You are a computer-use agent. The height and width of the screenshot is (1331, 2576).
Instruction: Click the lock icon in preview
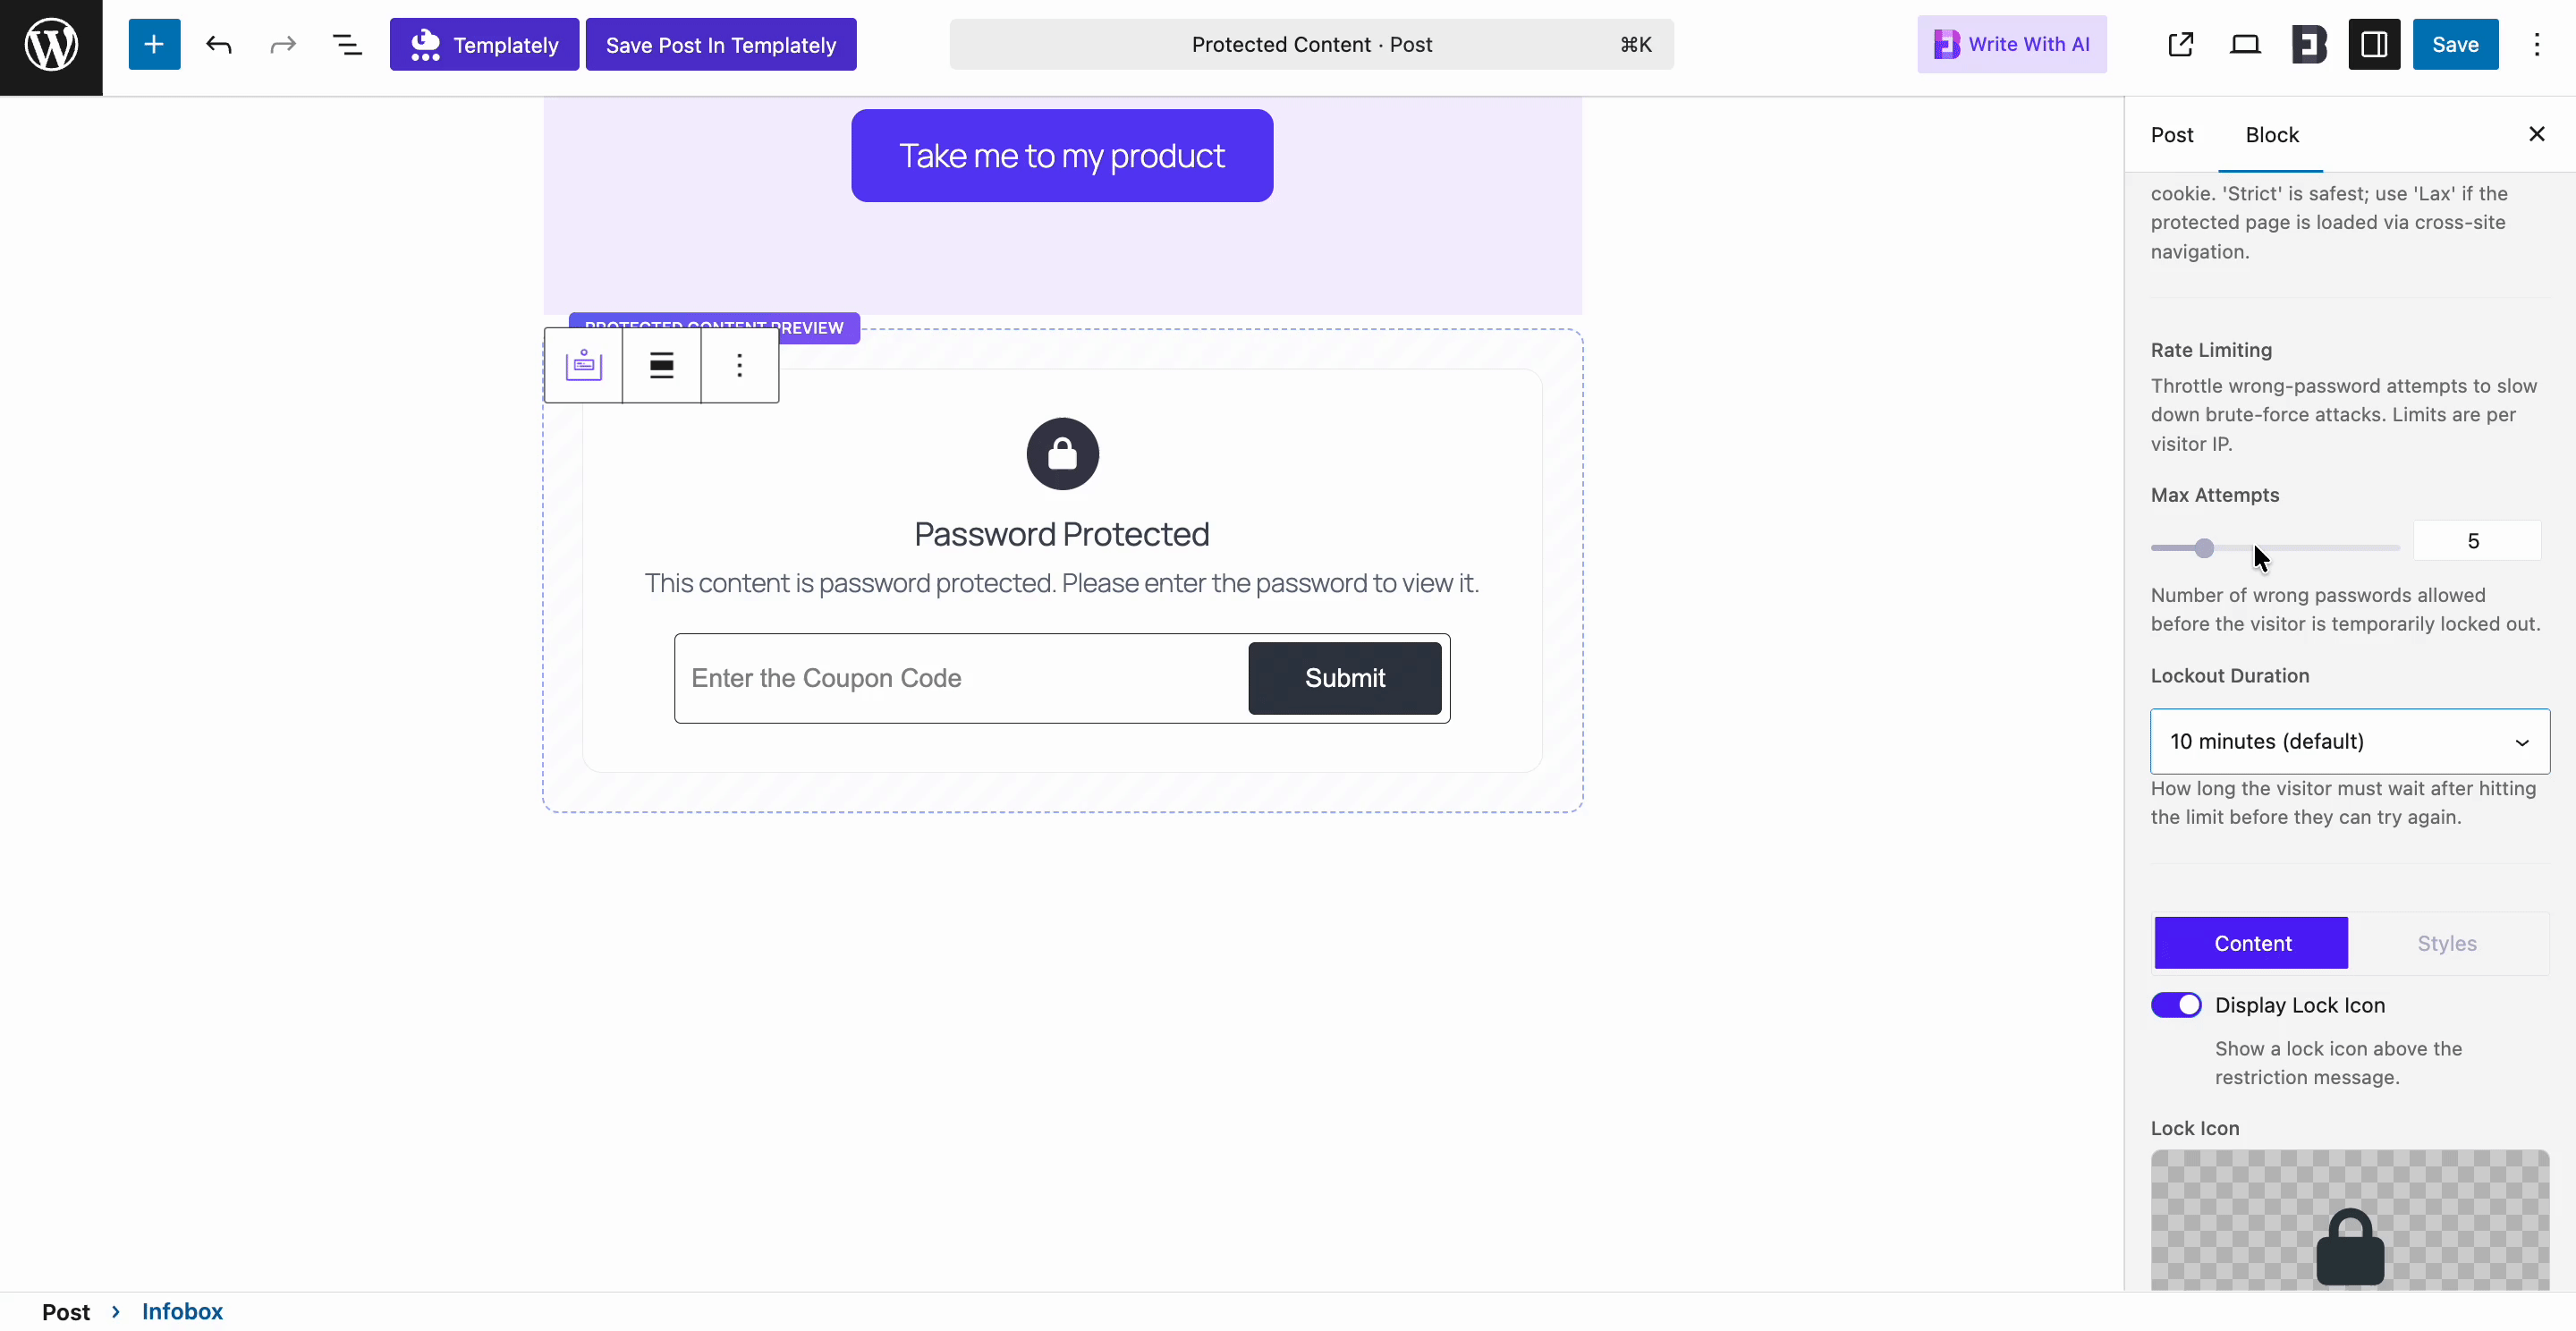1062,454
